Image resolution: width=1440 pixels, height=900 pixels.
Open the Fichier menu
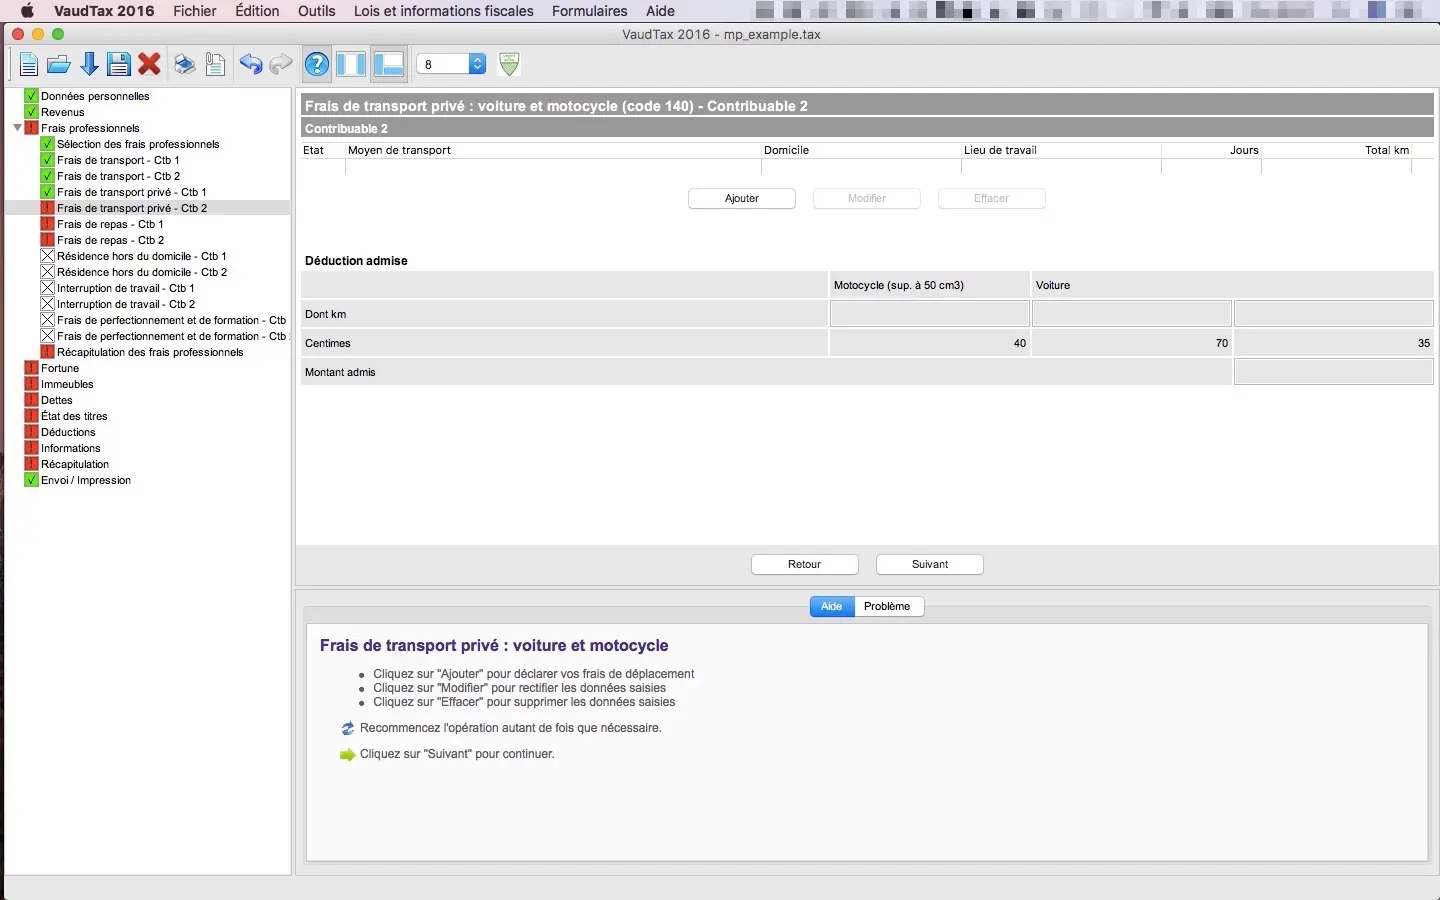(195, 11)
